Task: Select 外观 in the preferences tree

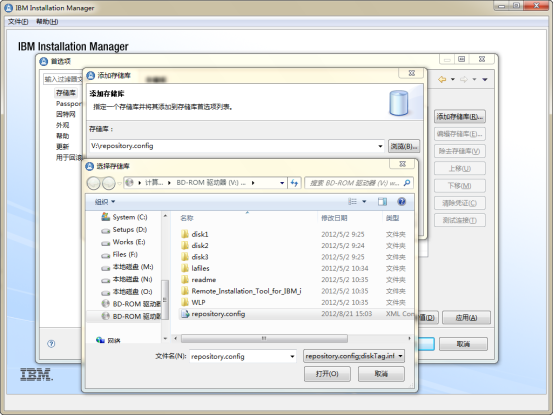Action: pos(62,125)
